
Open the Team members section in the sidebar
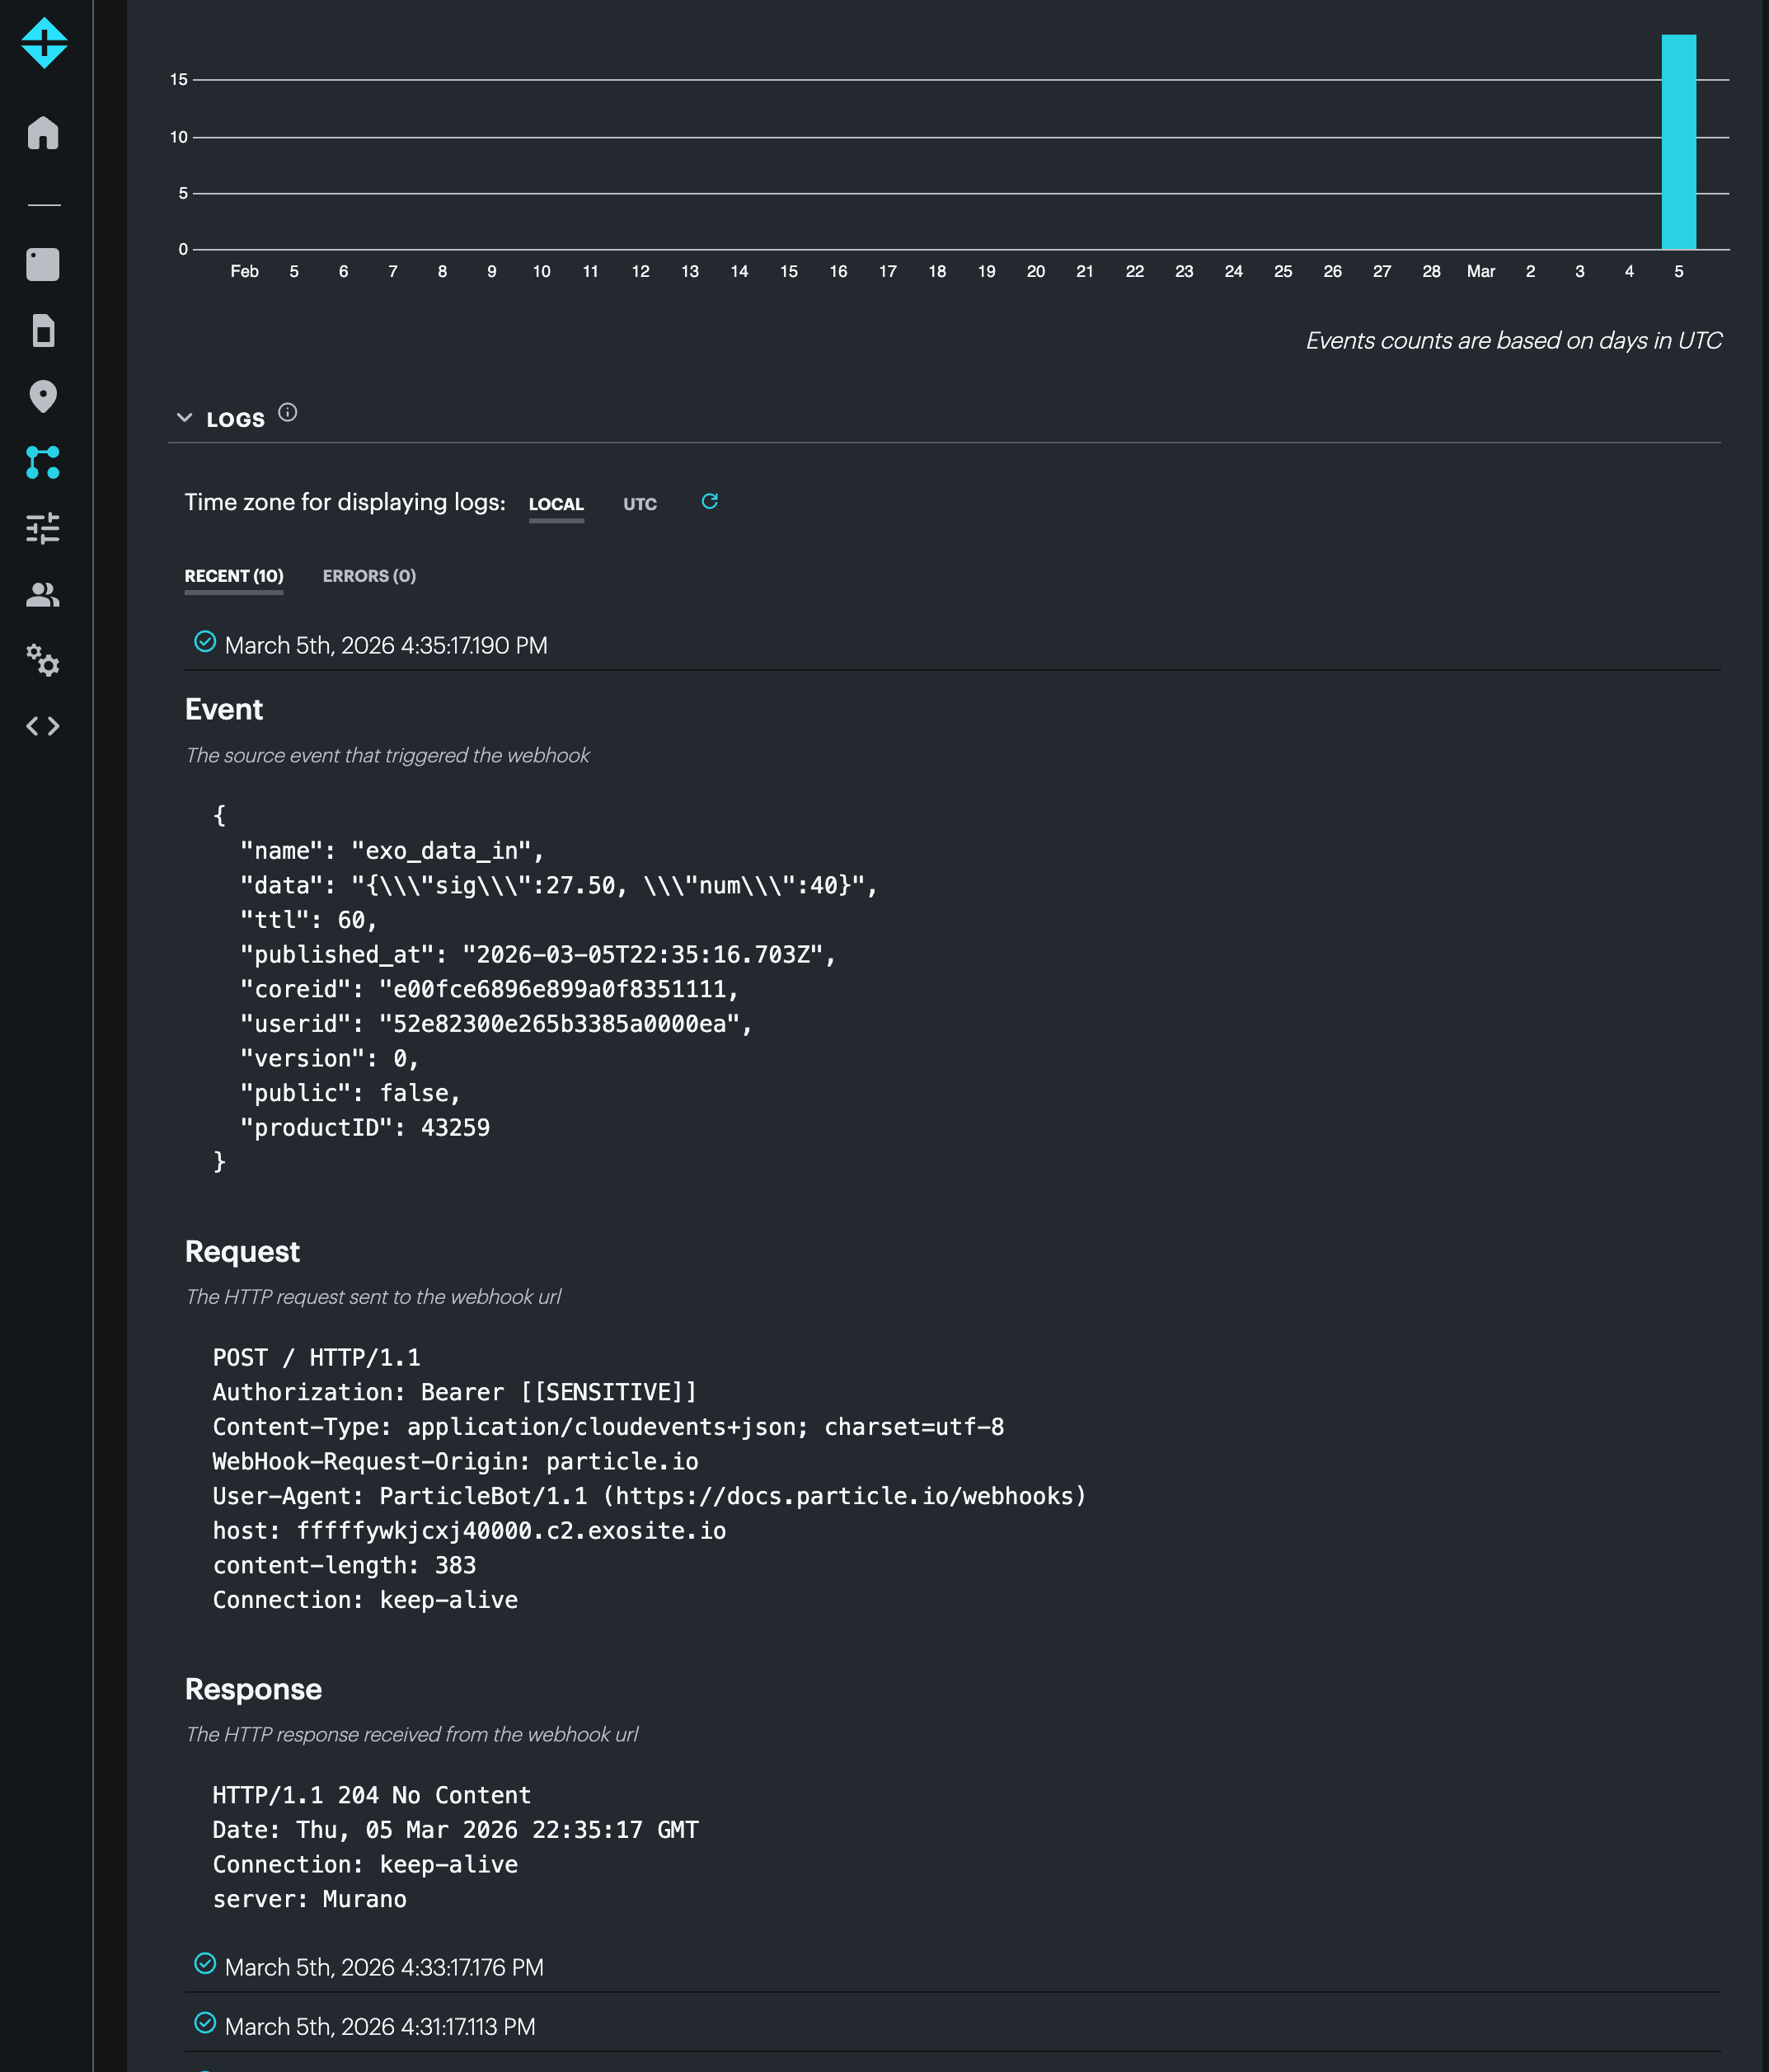43,595
